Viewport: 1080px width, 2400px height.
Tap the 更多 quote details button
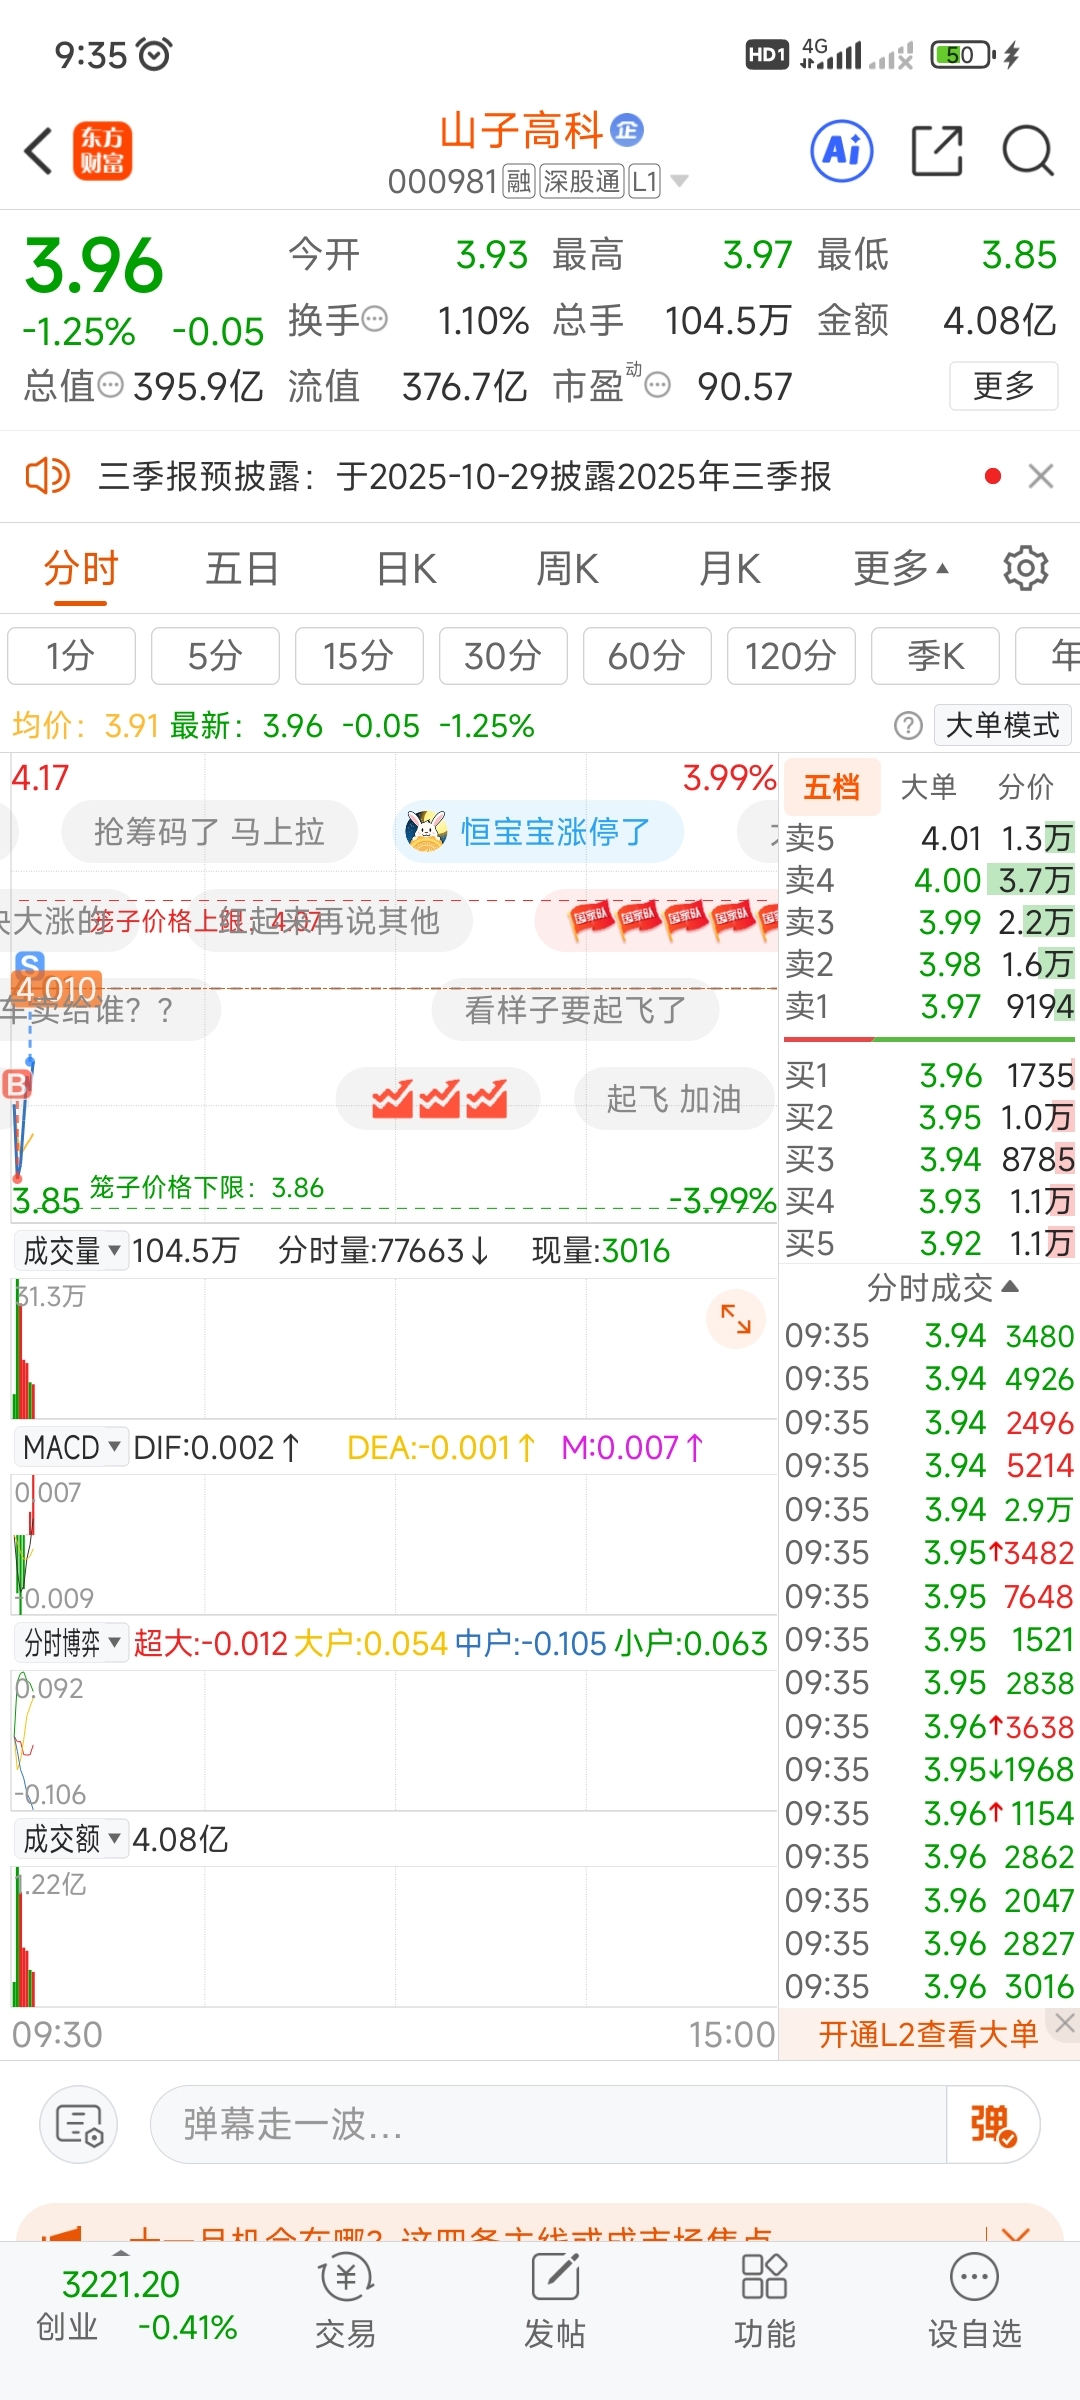pos(1003,385)
